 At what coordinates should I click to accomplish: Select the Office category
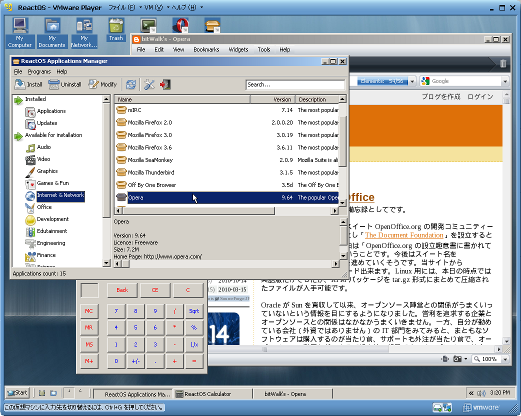tap(44, 207)
